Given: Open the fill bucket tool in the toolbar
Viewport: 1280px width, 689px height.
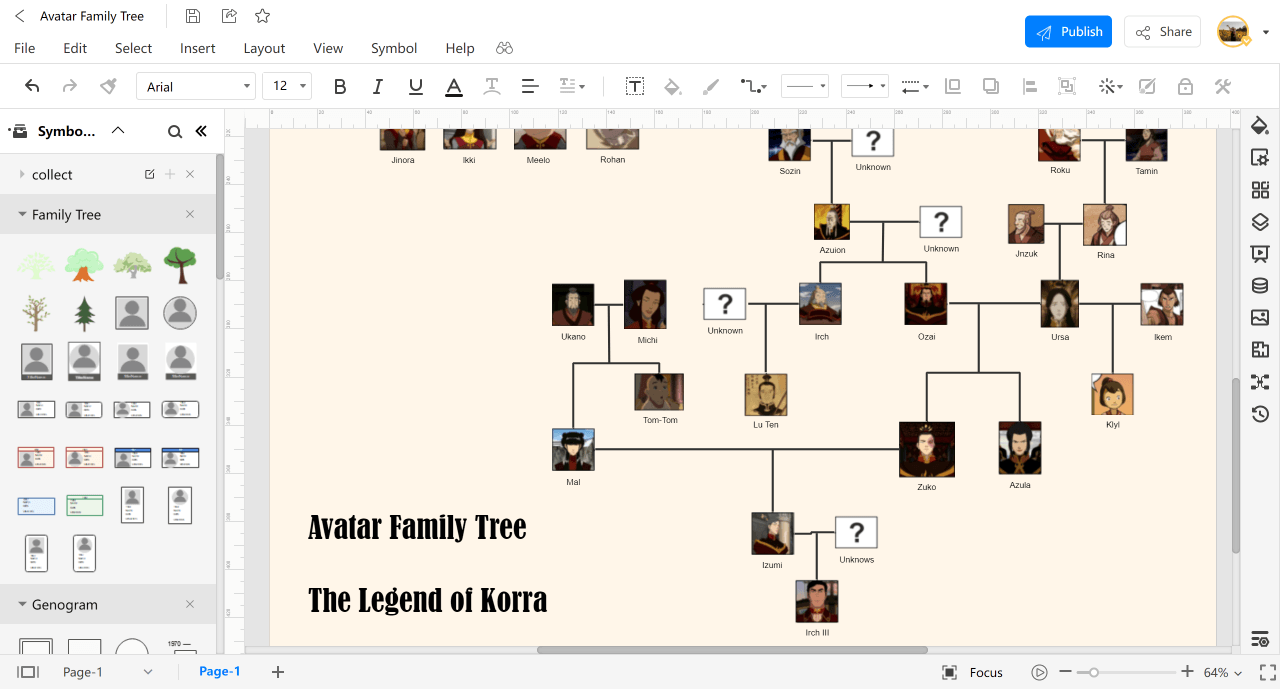Looking at the screenshot, I should tap(673, 86).
